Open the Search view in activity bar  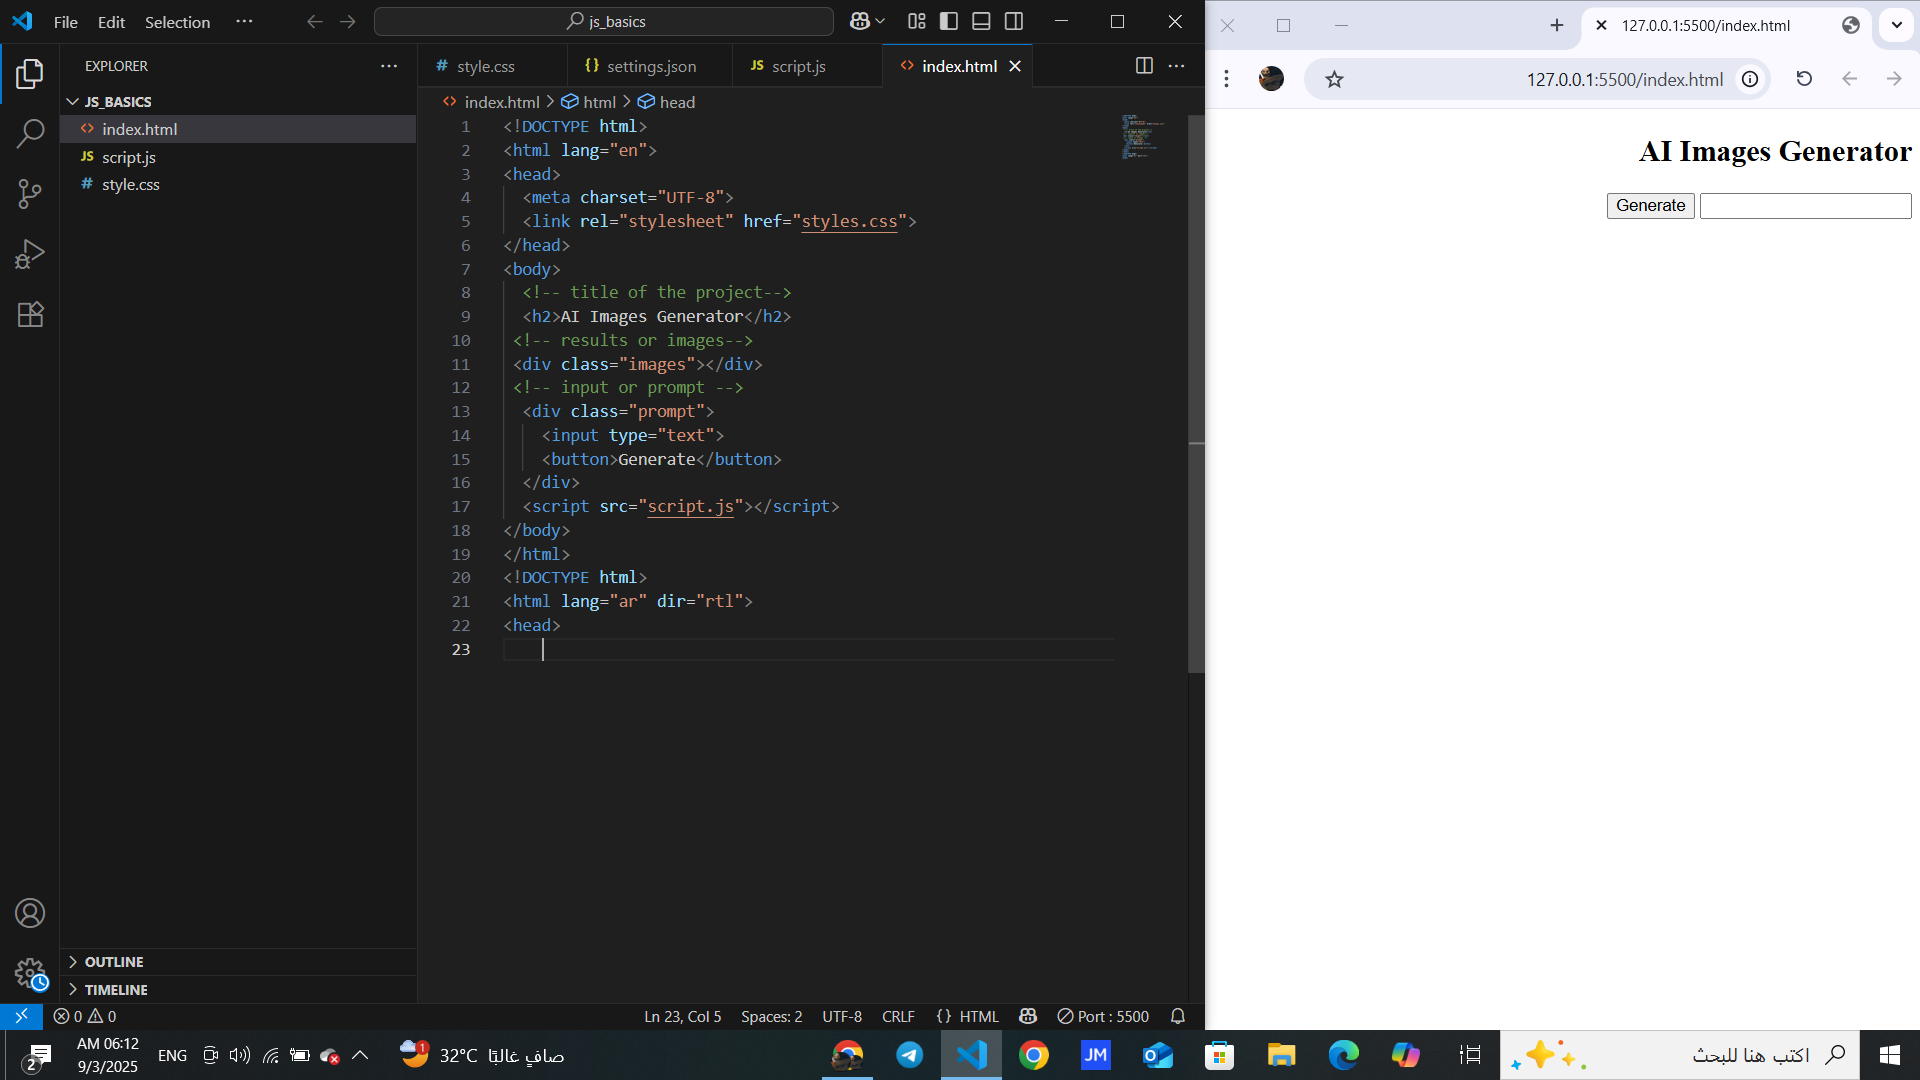[x=30, y=133]
